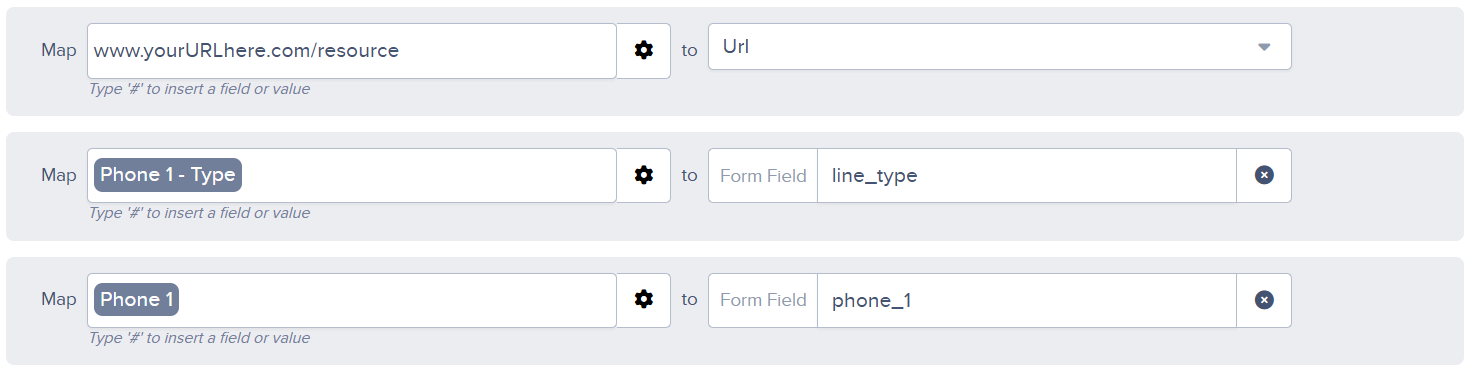1472x372 pixels.
Task: Open gear settings for Phone 1 - Type row
Action: (643, 175)
